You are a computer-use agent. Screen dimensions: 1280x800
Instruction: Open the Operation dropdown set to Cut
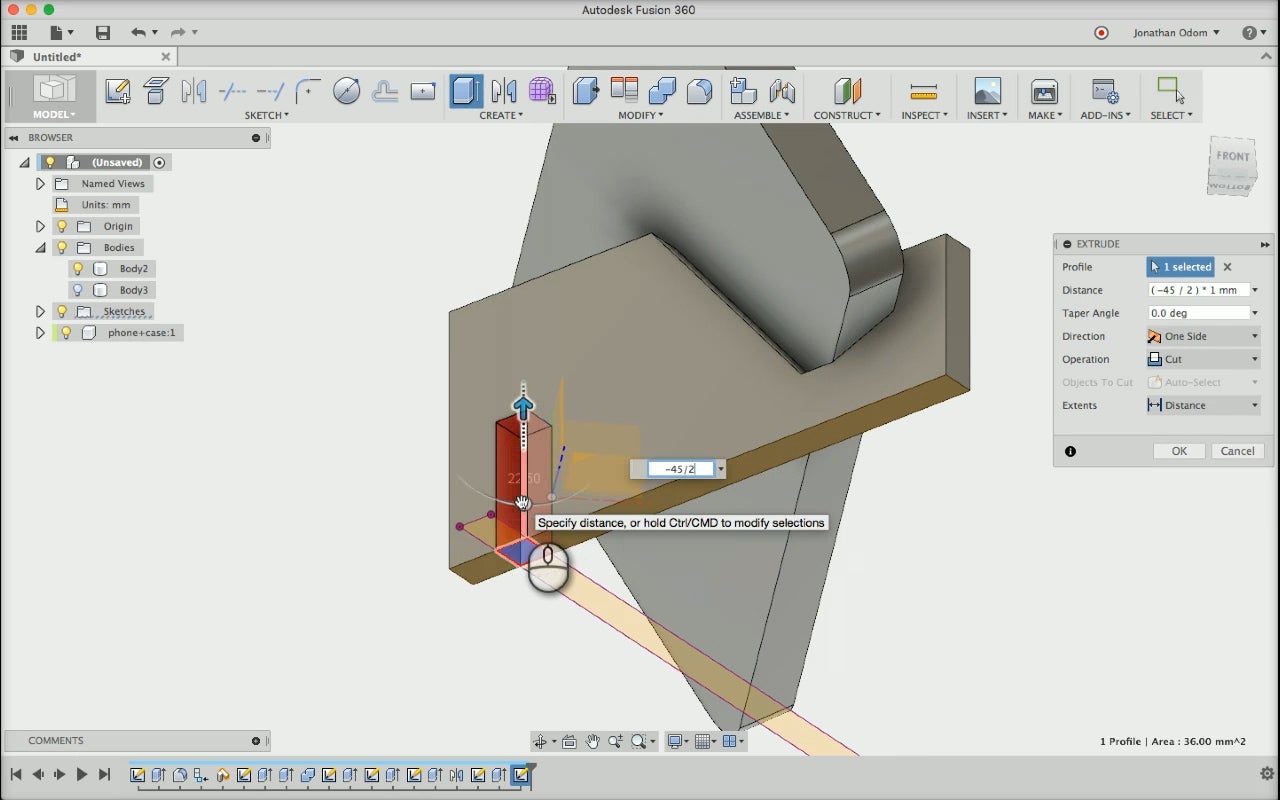[1203, 359]
